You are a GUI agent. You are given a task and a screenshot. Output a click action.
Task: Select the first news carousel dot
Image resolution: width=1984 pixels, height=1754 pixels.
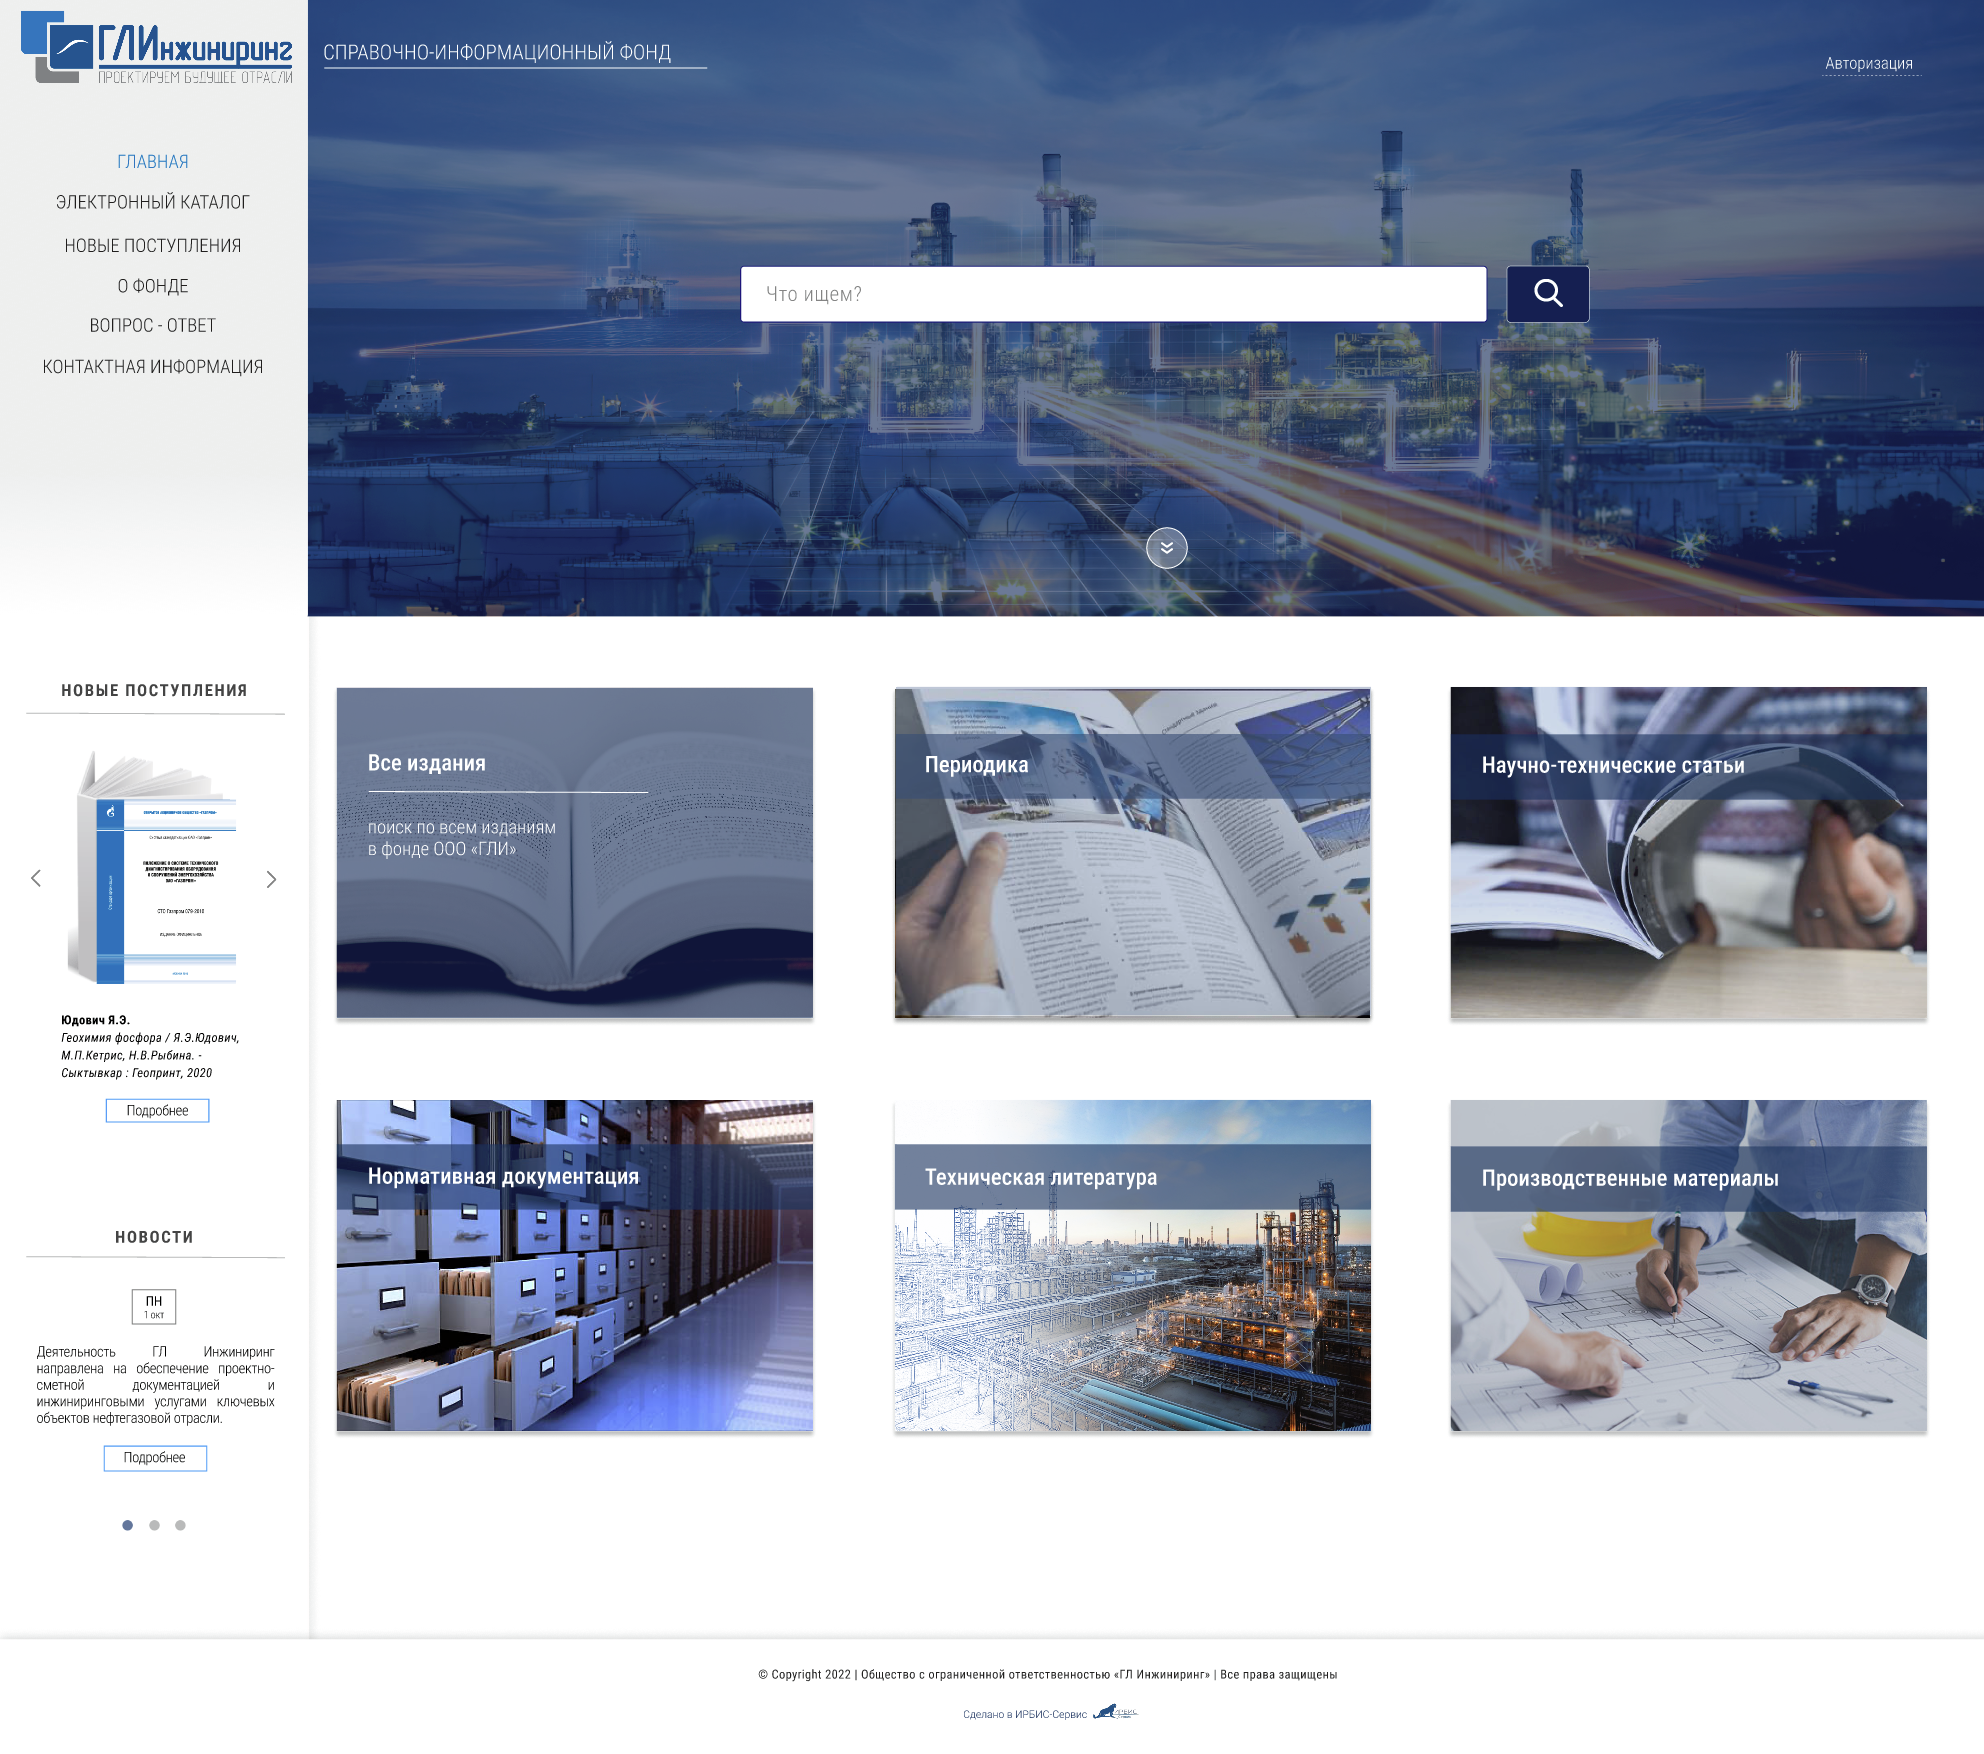click(127, 1525)
